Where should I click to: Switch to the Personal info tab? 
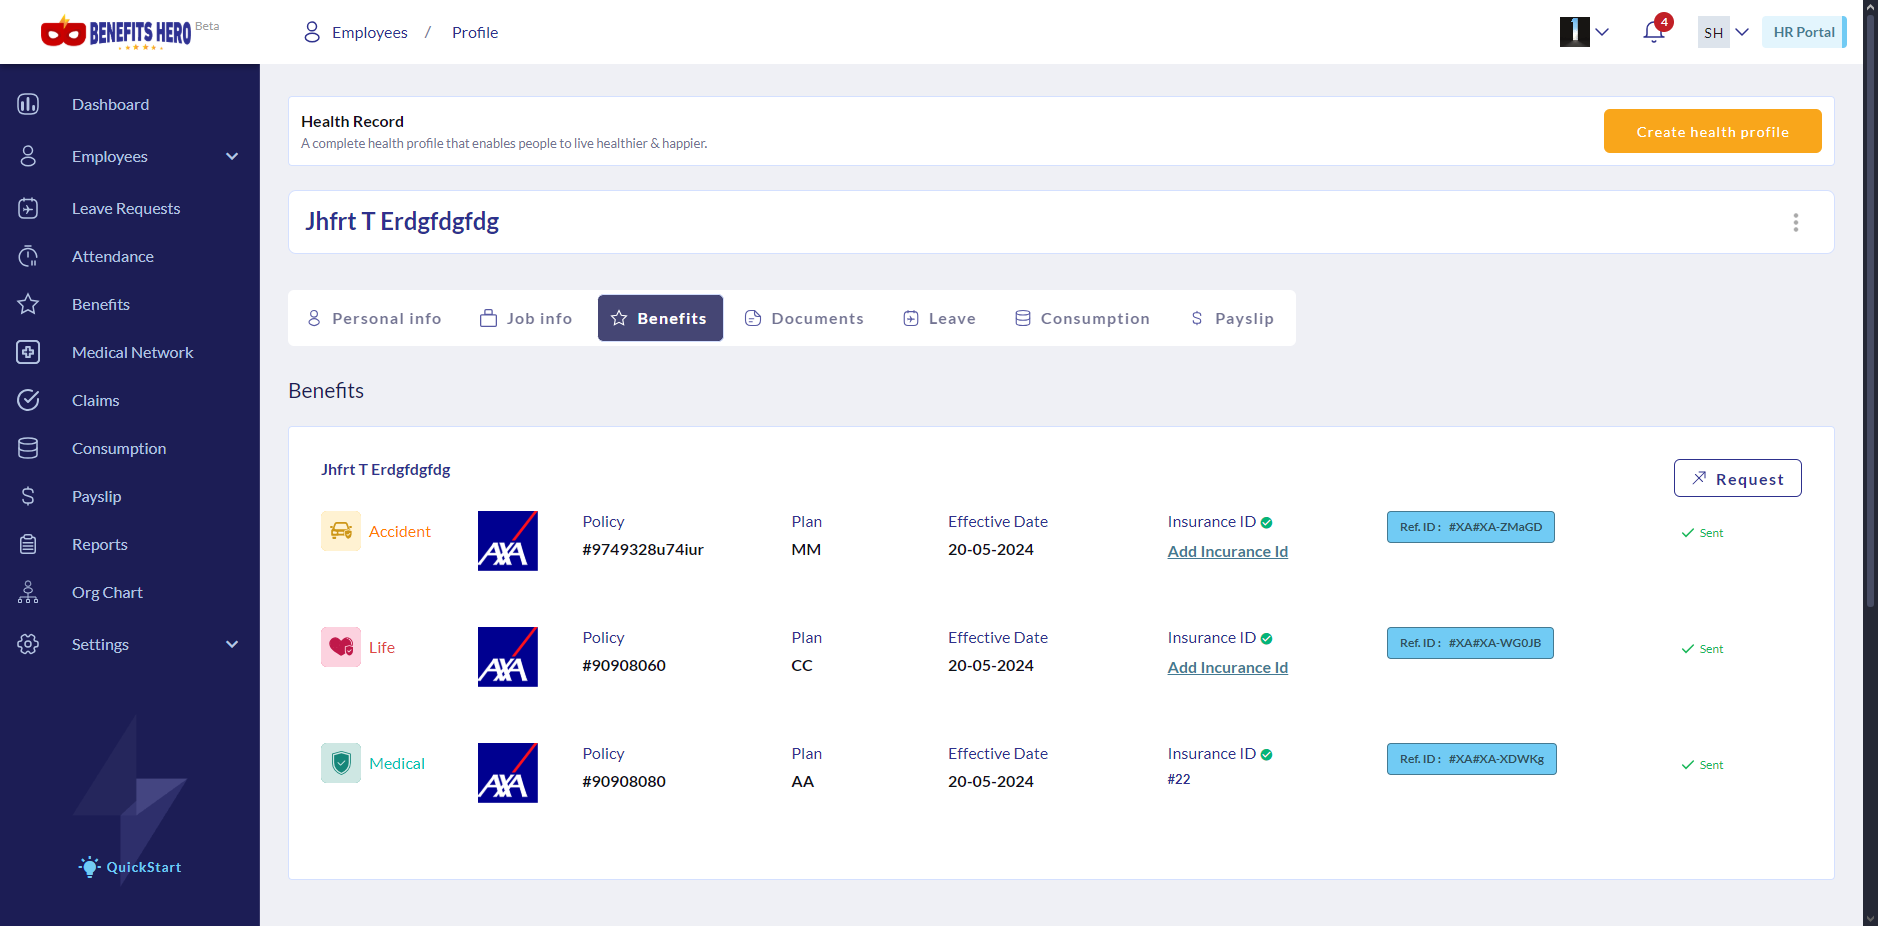[x=374, y=318]
